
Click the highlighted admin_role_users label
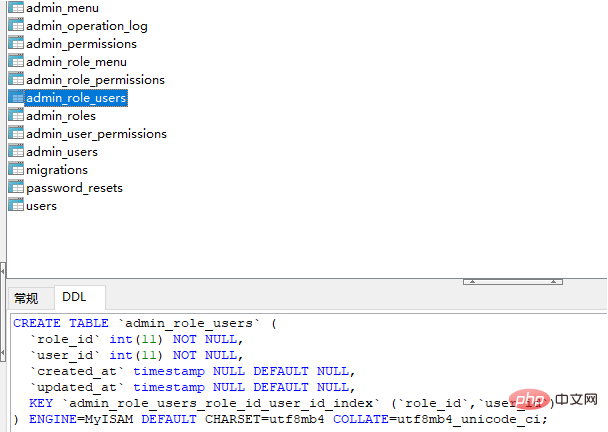[76, 98]
